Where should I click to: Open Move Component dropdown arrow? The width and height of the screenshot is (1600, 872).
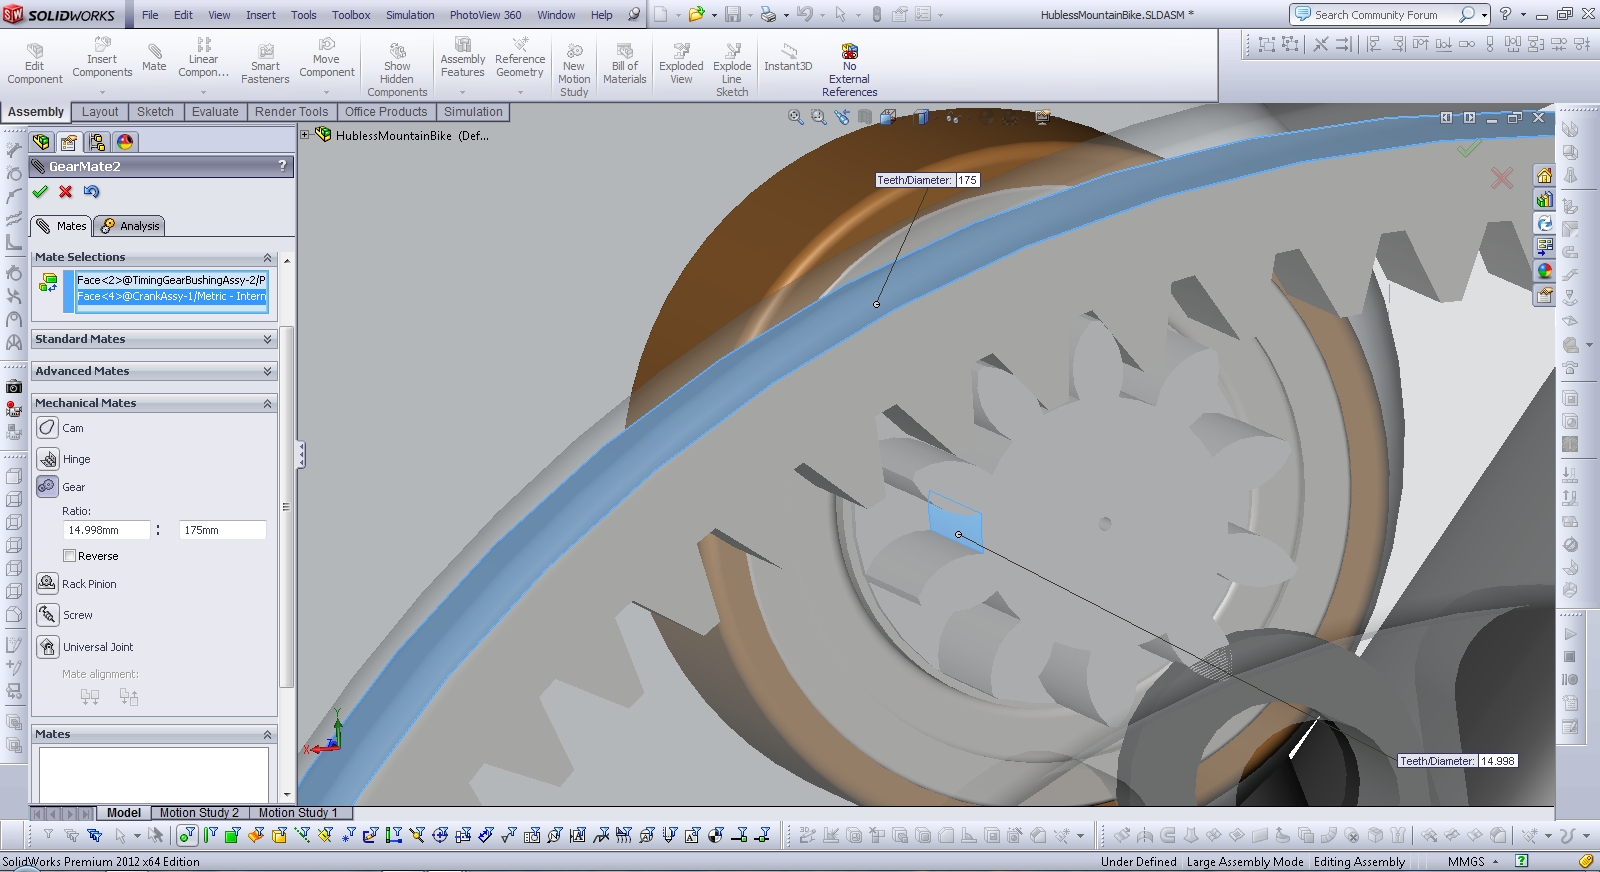[326, 92]
